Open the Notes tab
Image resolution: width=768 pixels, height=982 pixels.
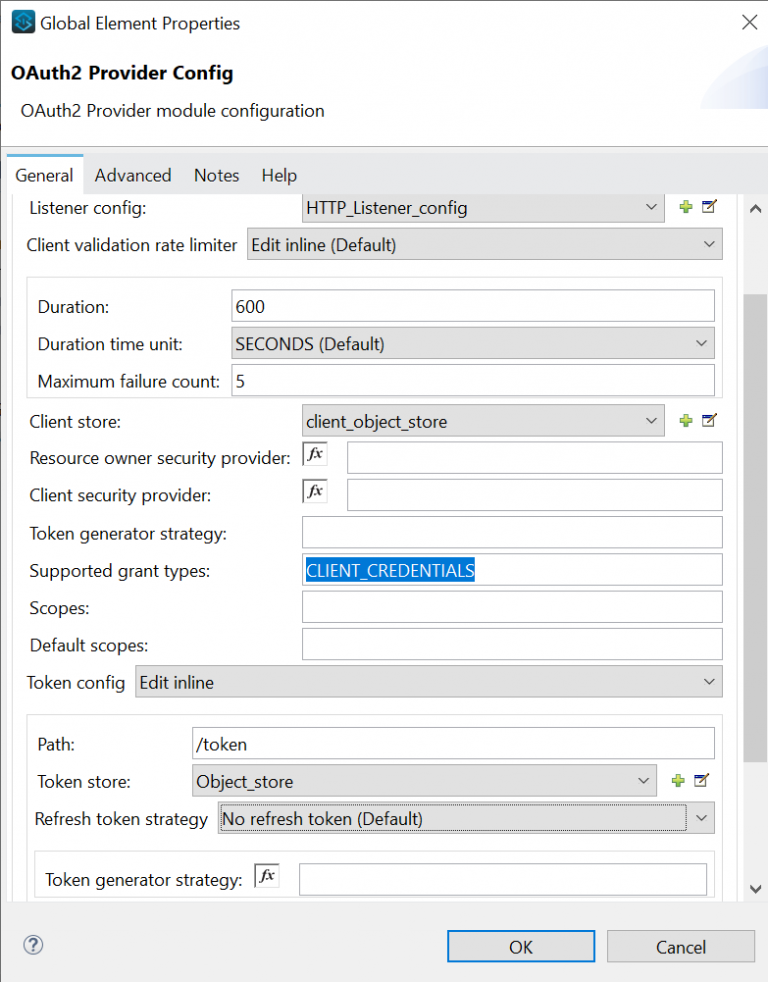[x=216, y=175]
